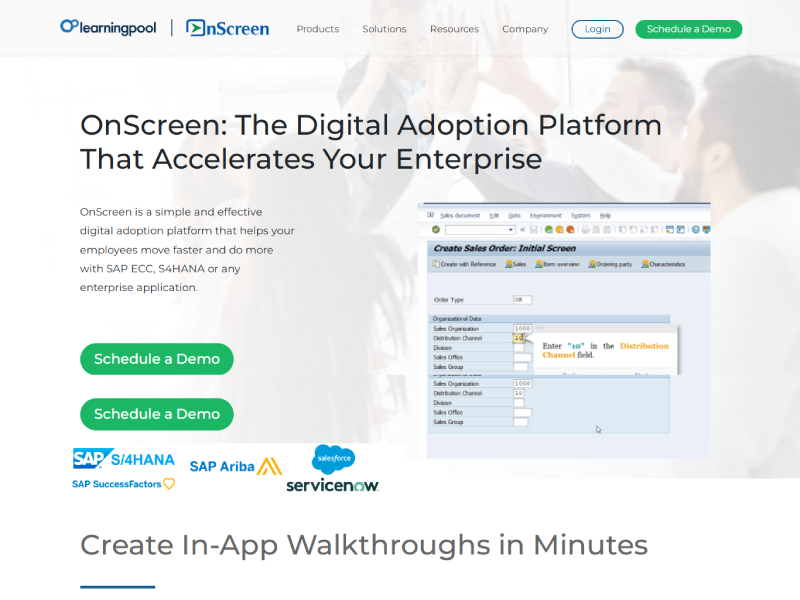Image resolution: width=800 pixels, height=600 pixels.
Task: Click the green checkmark icon in SAP toolbar
Action: (x=436, y=230)
